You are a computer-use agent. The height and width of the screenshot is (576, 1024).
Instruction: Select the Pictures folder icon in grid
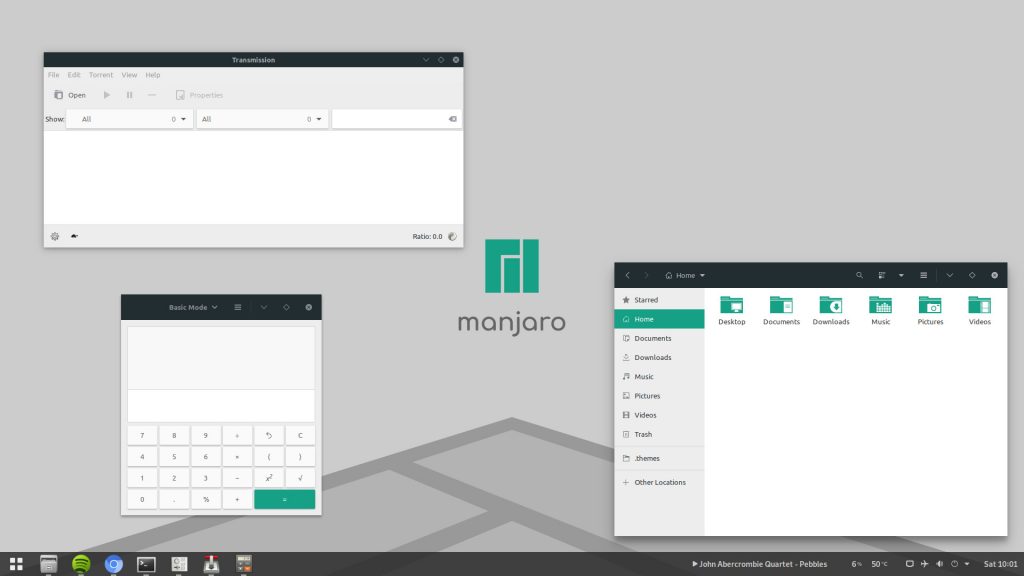pos(930,310)
